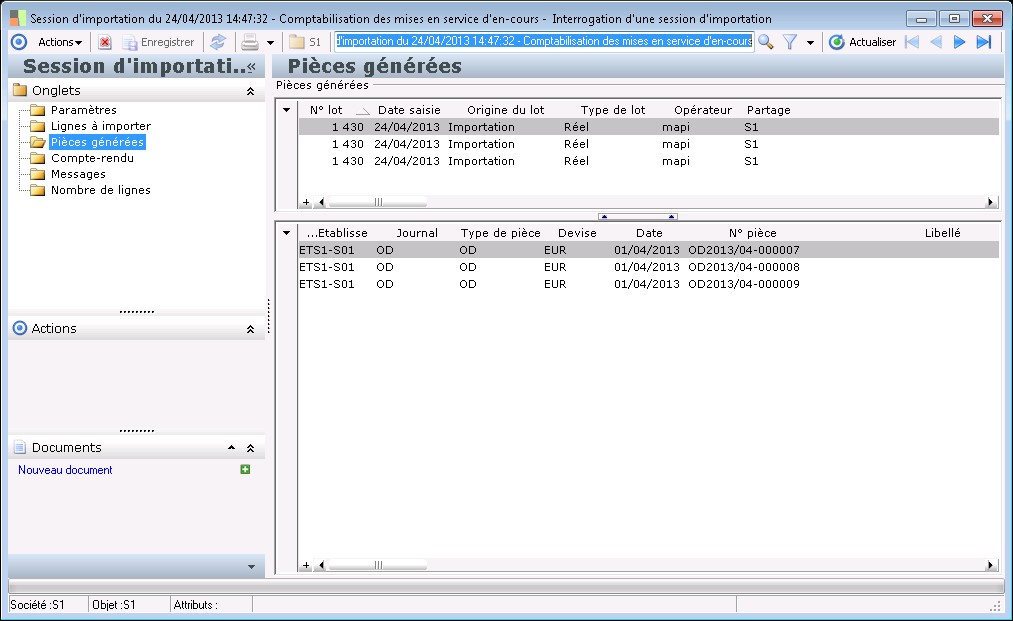Click the Nouveau document link

click(x=65, y=470)
